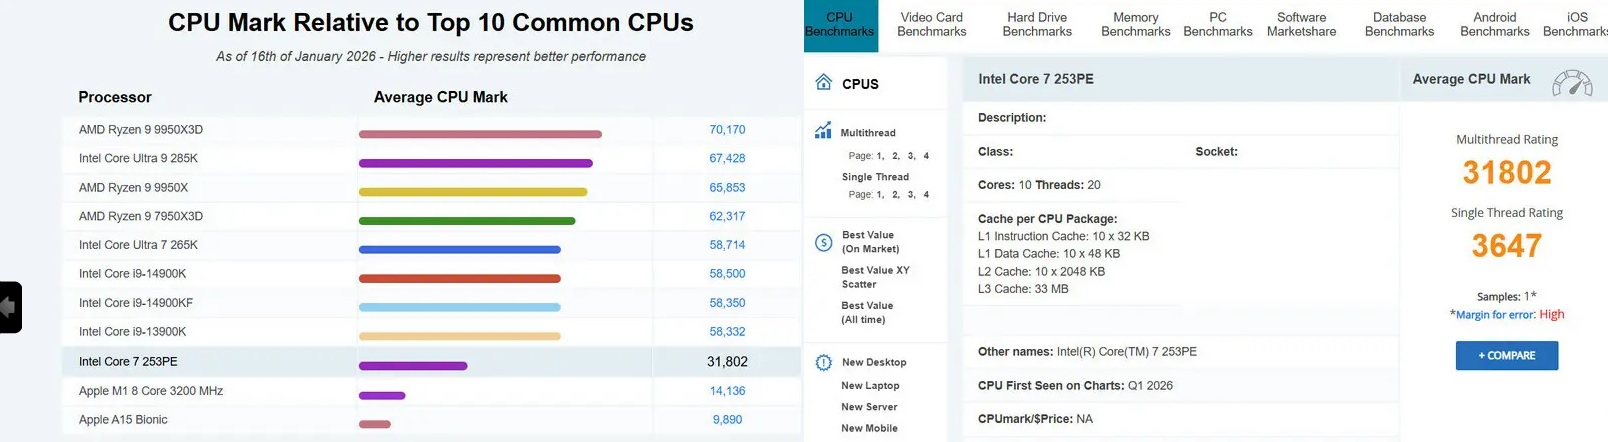1608x442 pixels.
Task: Open the Memory Benchmarks tab
Action: pos(1135,25)
